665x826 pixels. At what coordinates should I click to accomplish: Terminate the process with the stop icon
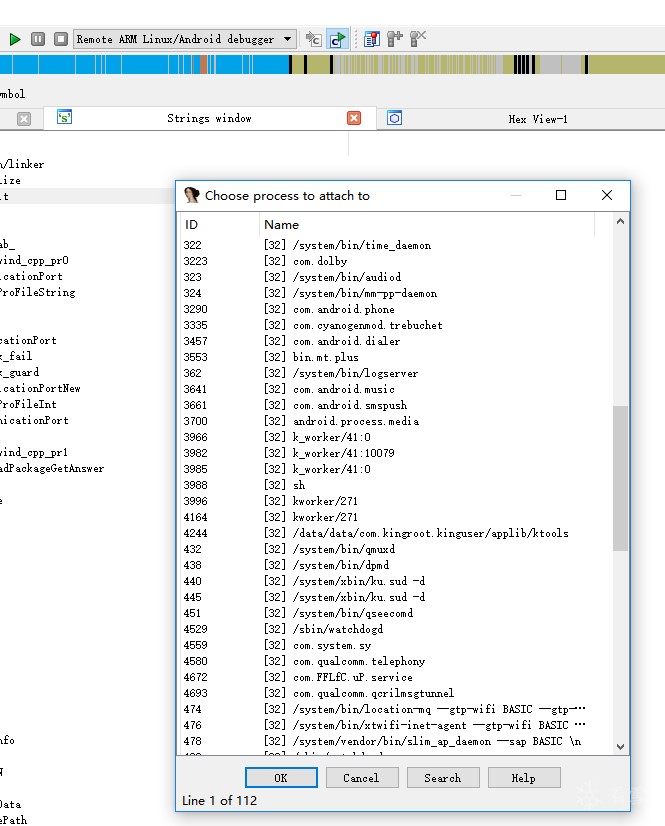click(x=61, y=39)
